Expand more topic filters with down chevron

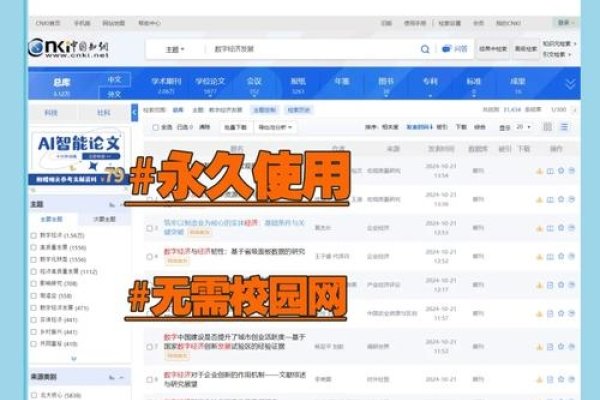pyautogui.click(x=74, y=359)
